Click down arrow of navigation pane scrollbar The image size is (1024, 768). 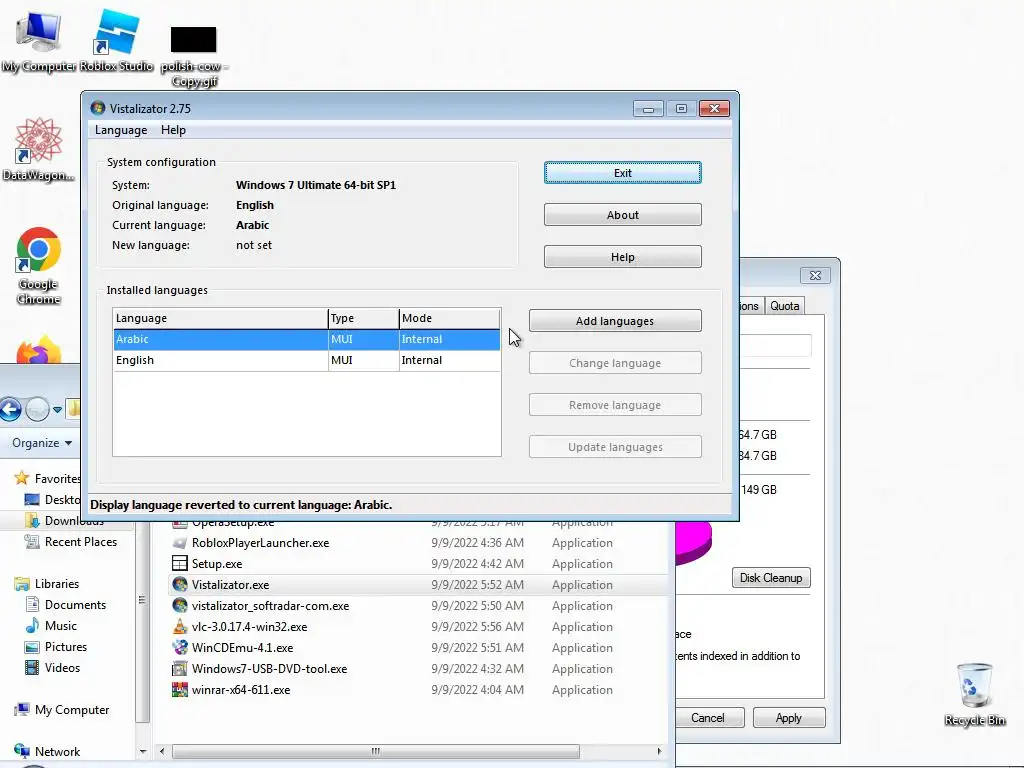(142, 752)
